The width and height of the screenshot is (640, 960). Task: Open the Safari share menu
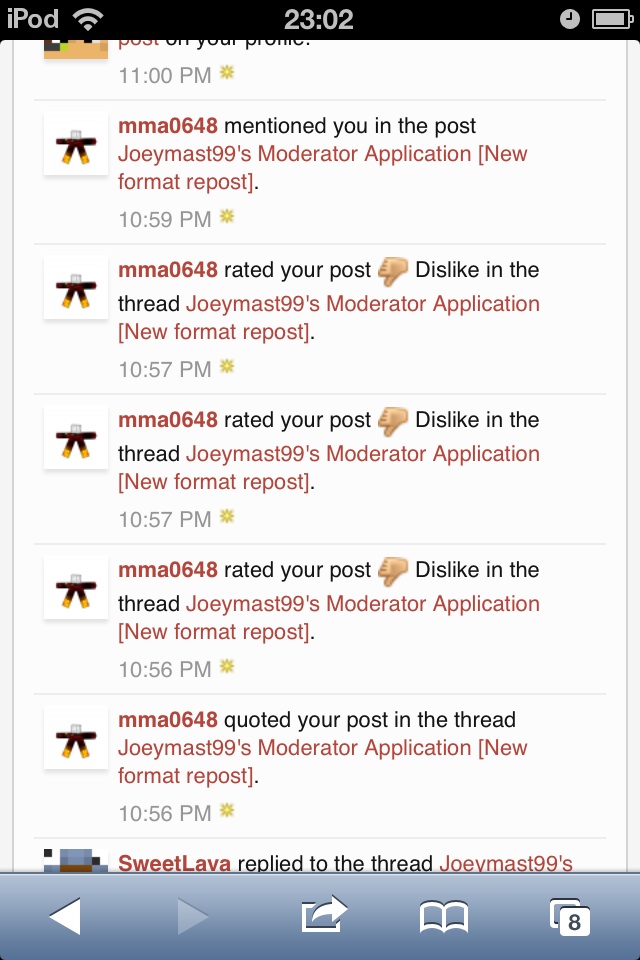coord(323,914)
